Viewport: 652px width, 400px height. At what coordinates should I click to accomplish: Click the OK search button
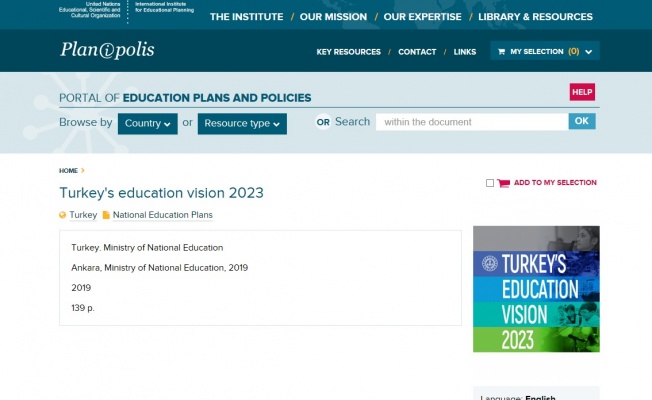[582, 121]
